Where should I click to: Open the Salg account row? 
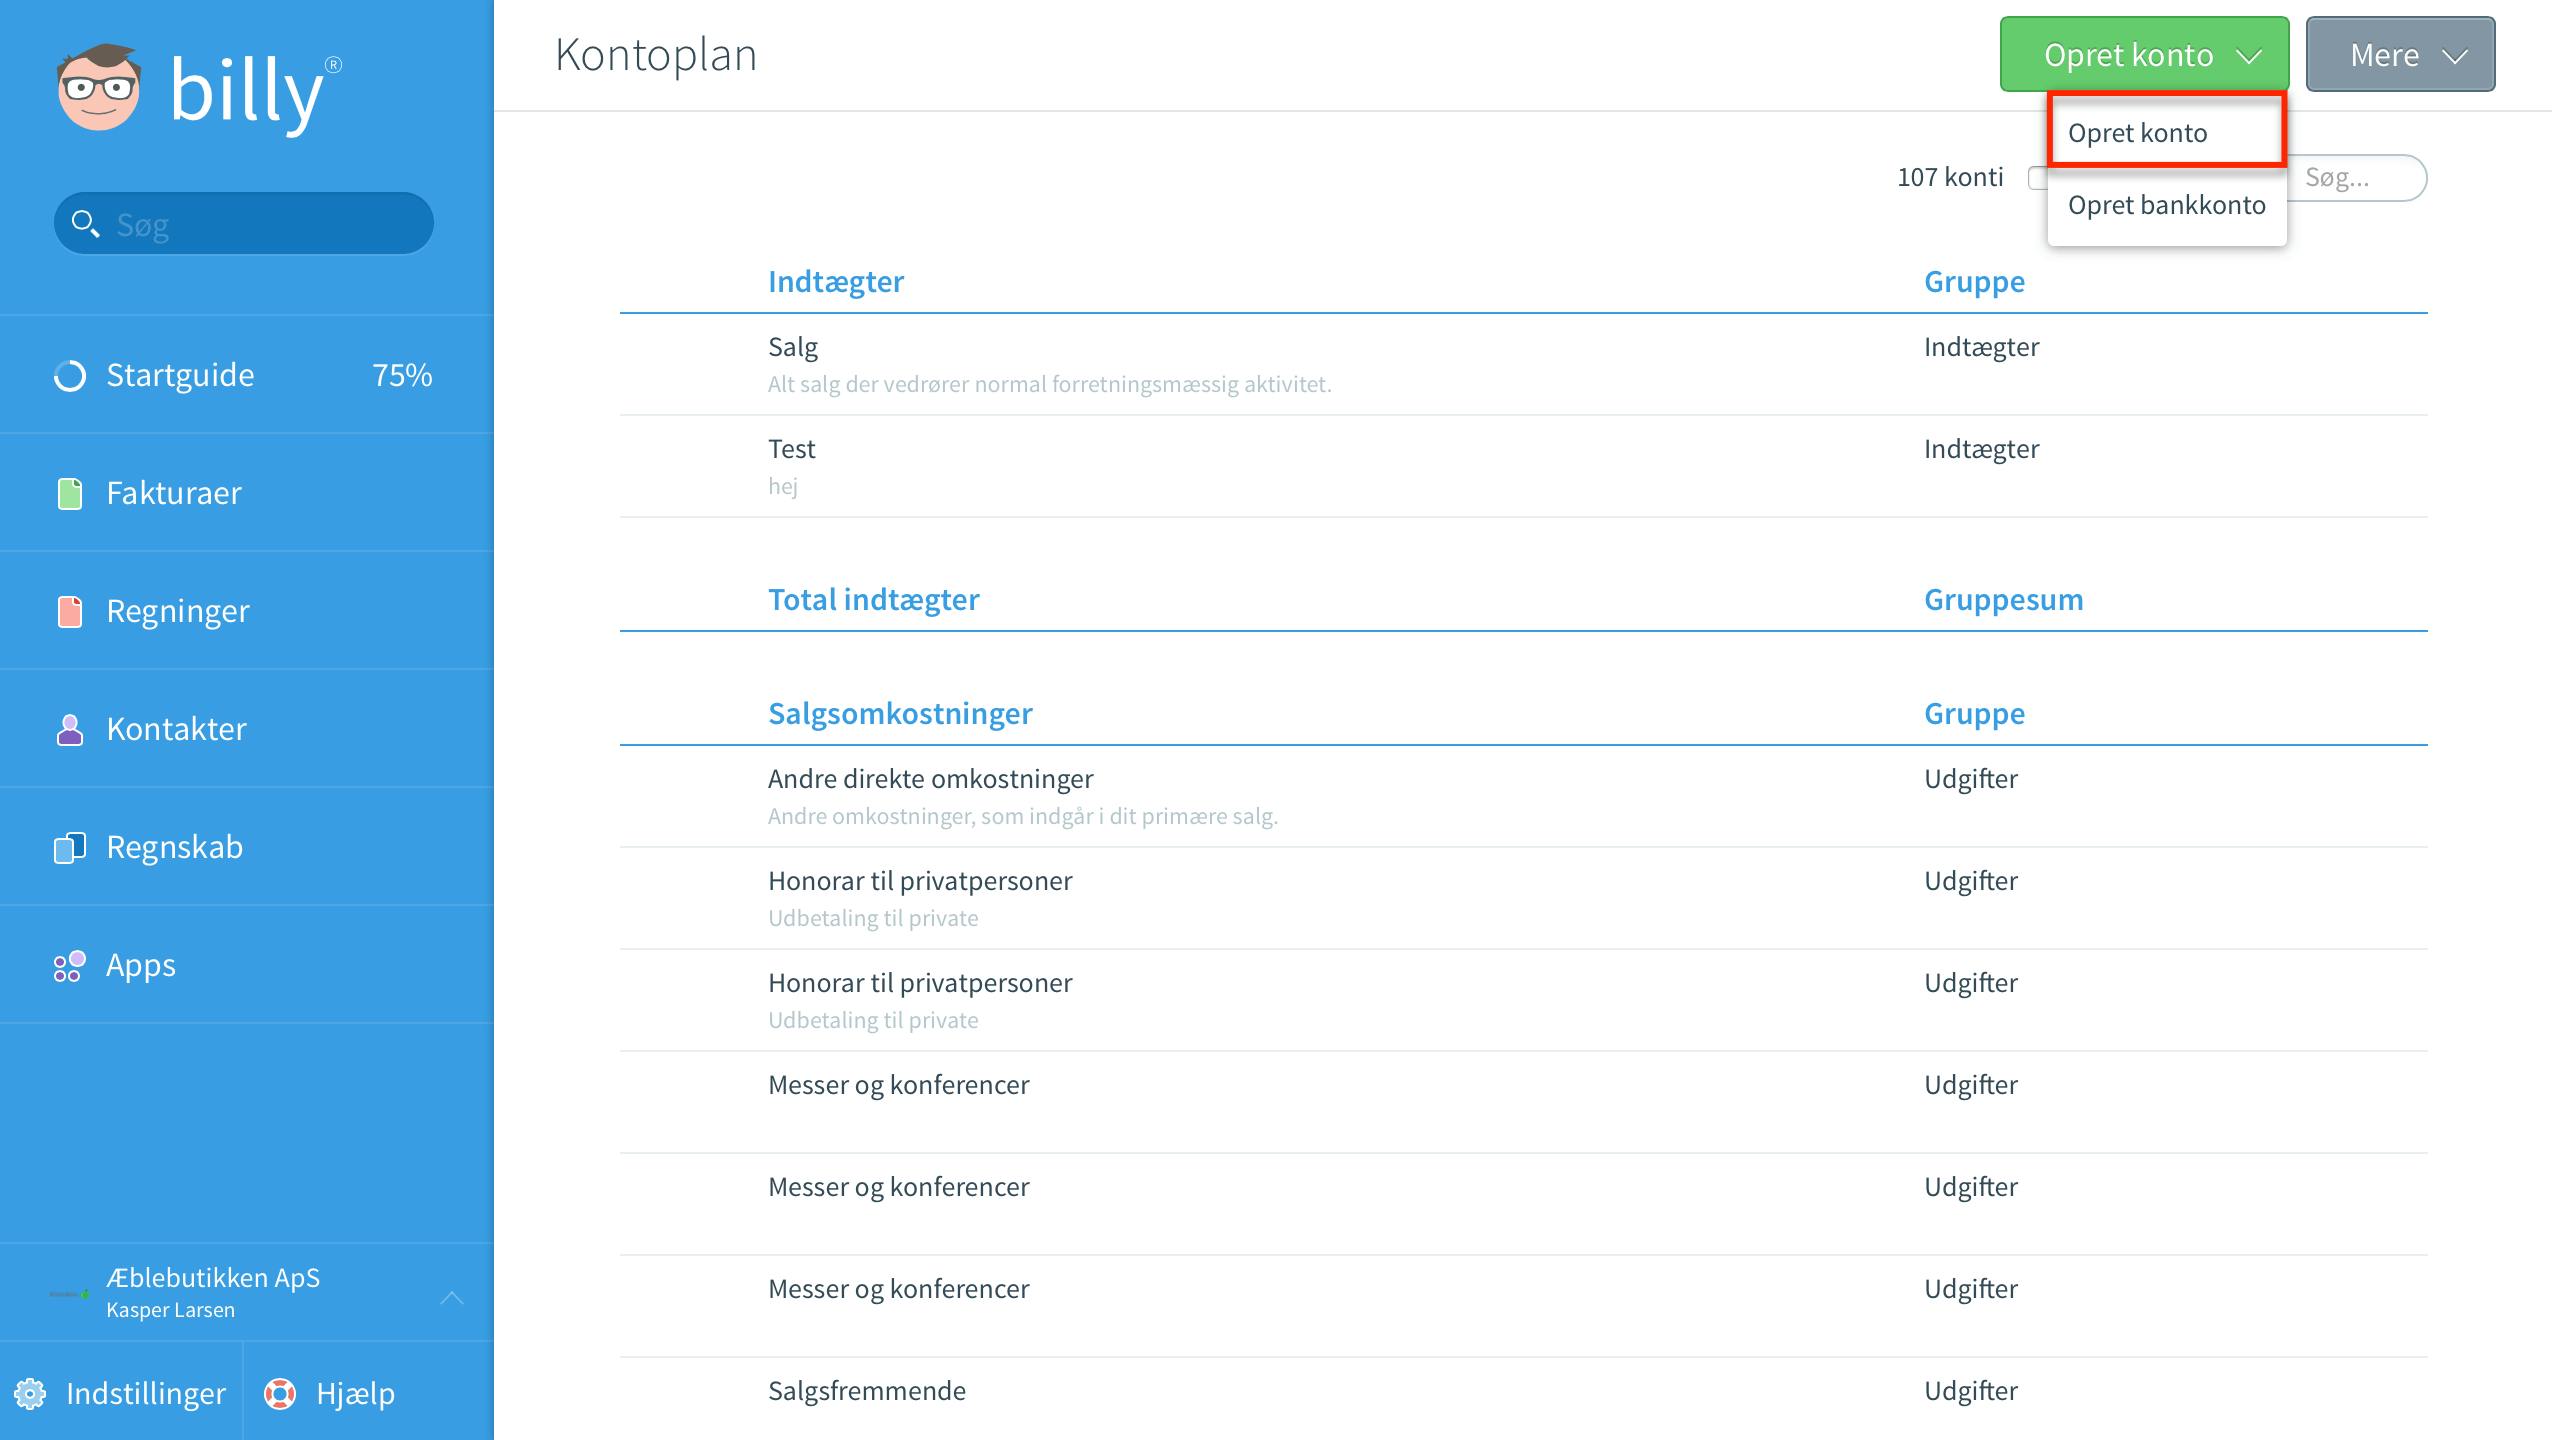(1524, 365)
